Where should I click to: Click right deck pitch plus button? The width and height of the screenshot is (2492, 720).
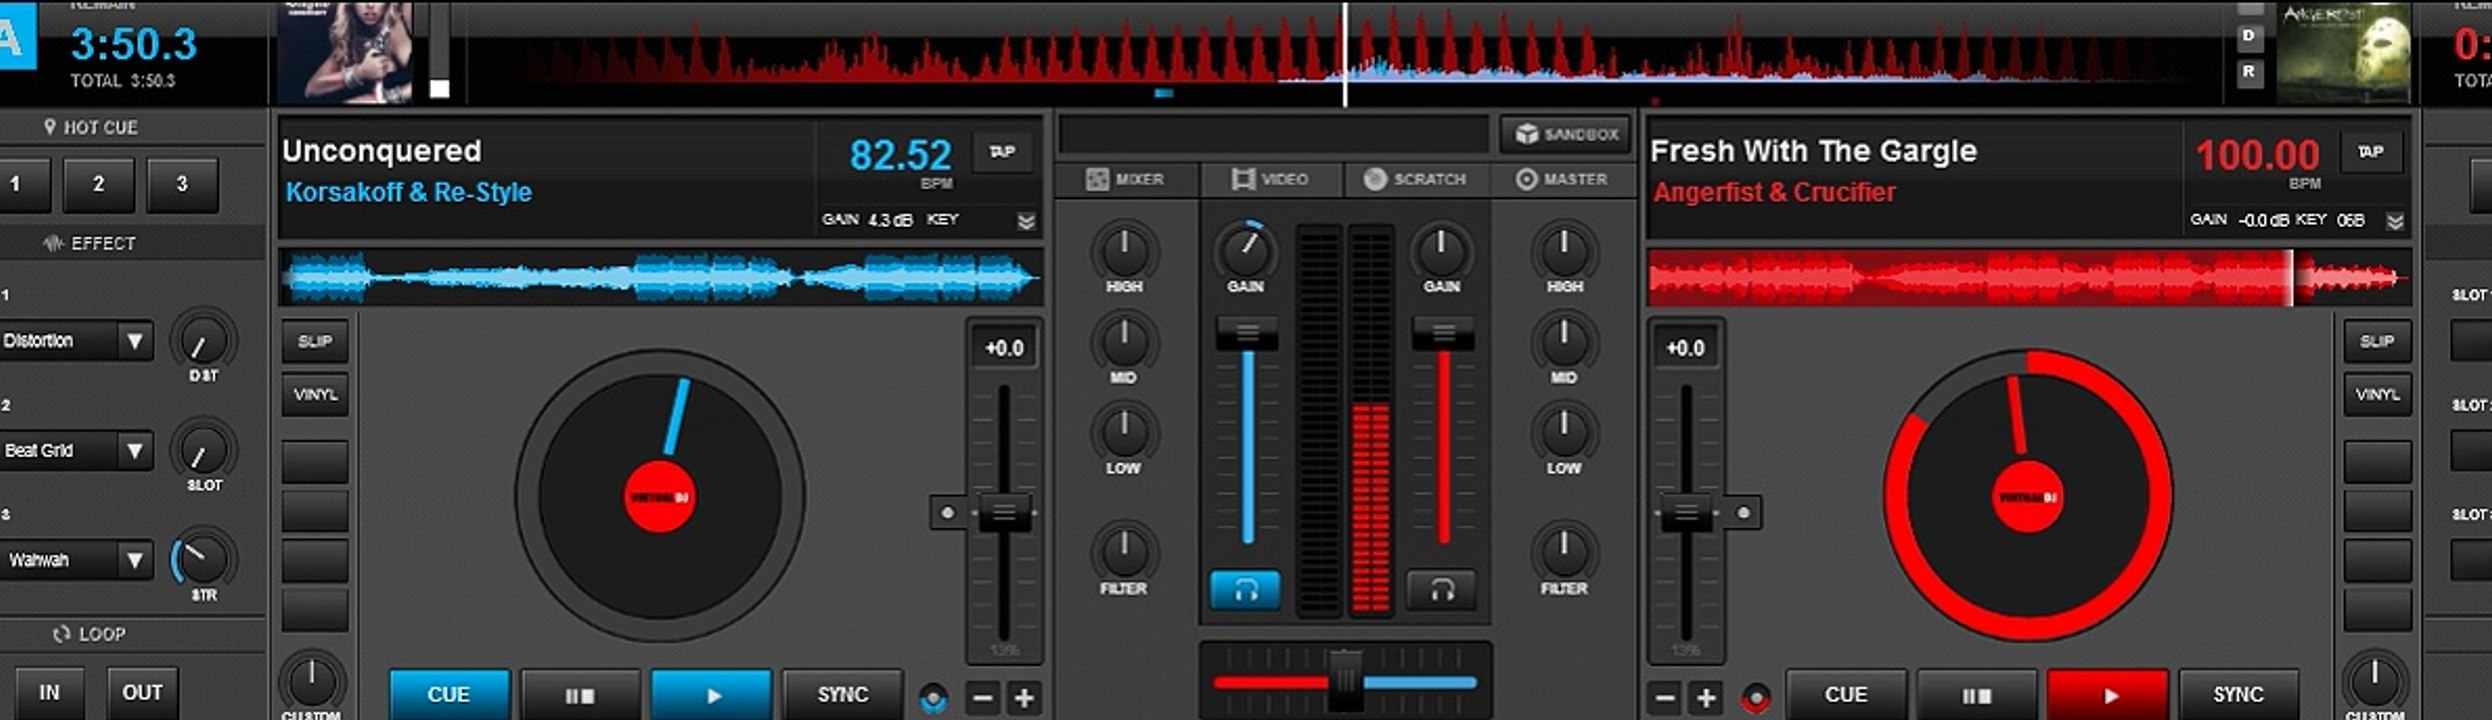(x=1707, y=697)
